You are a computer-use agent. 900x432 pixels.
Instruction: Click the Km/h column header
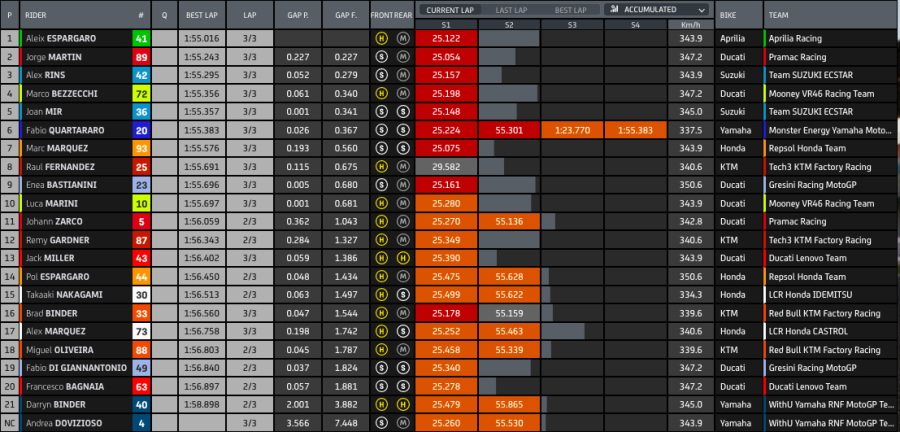690,25
